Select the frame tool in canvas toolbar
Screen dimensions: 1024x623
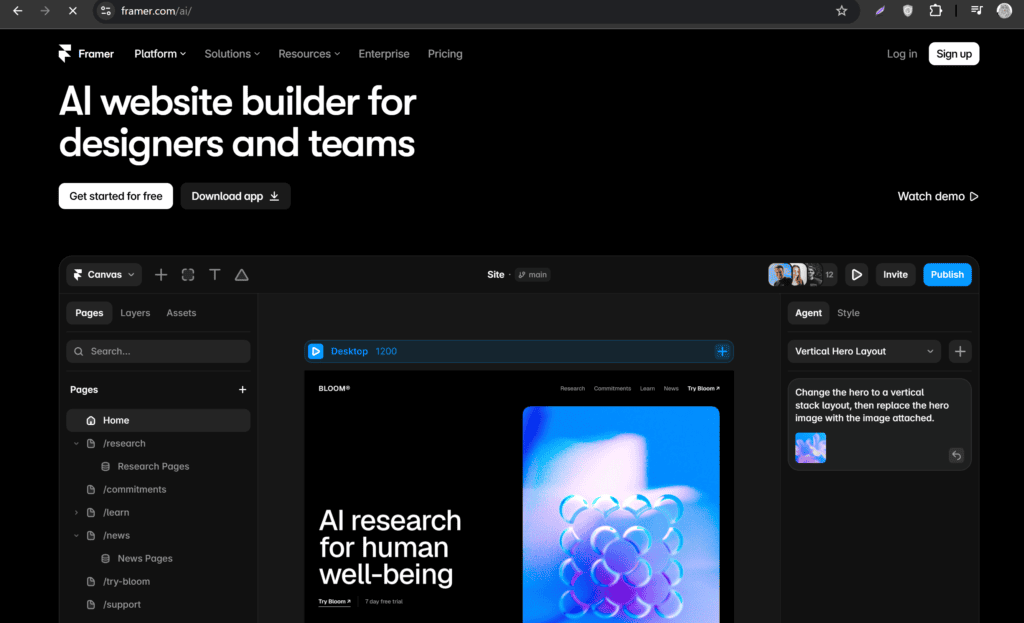(188, 275)
